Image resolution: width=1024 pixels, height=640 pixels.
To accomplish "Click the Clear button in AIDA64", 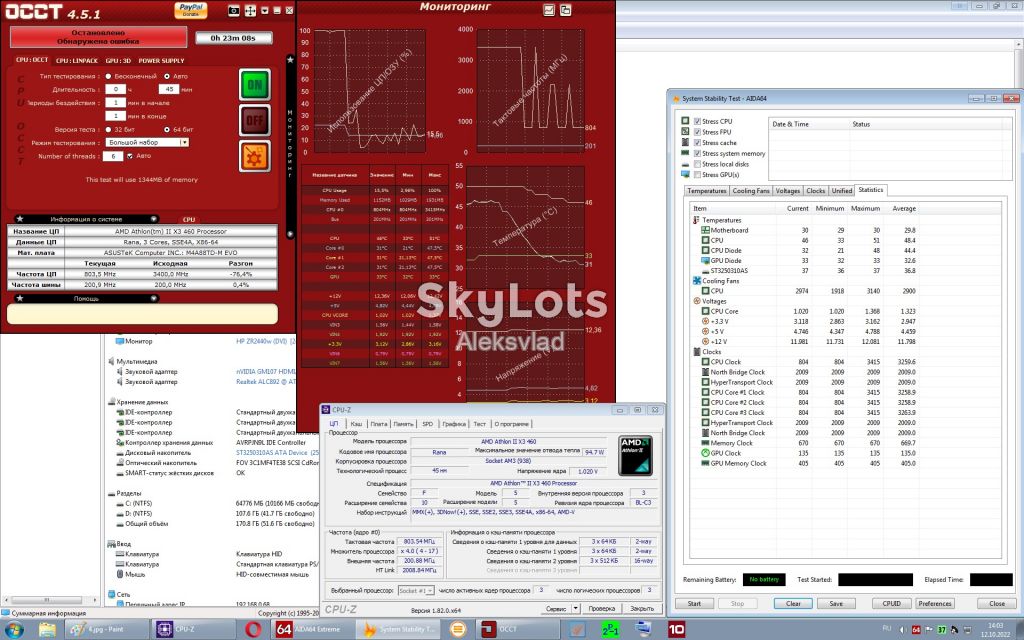I will pos(793,603).
